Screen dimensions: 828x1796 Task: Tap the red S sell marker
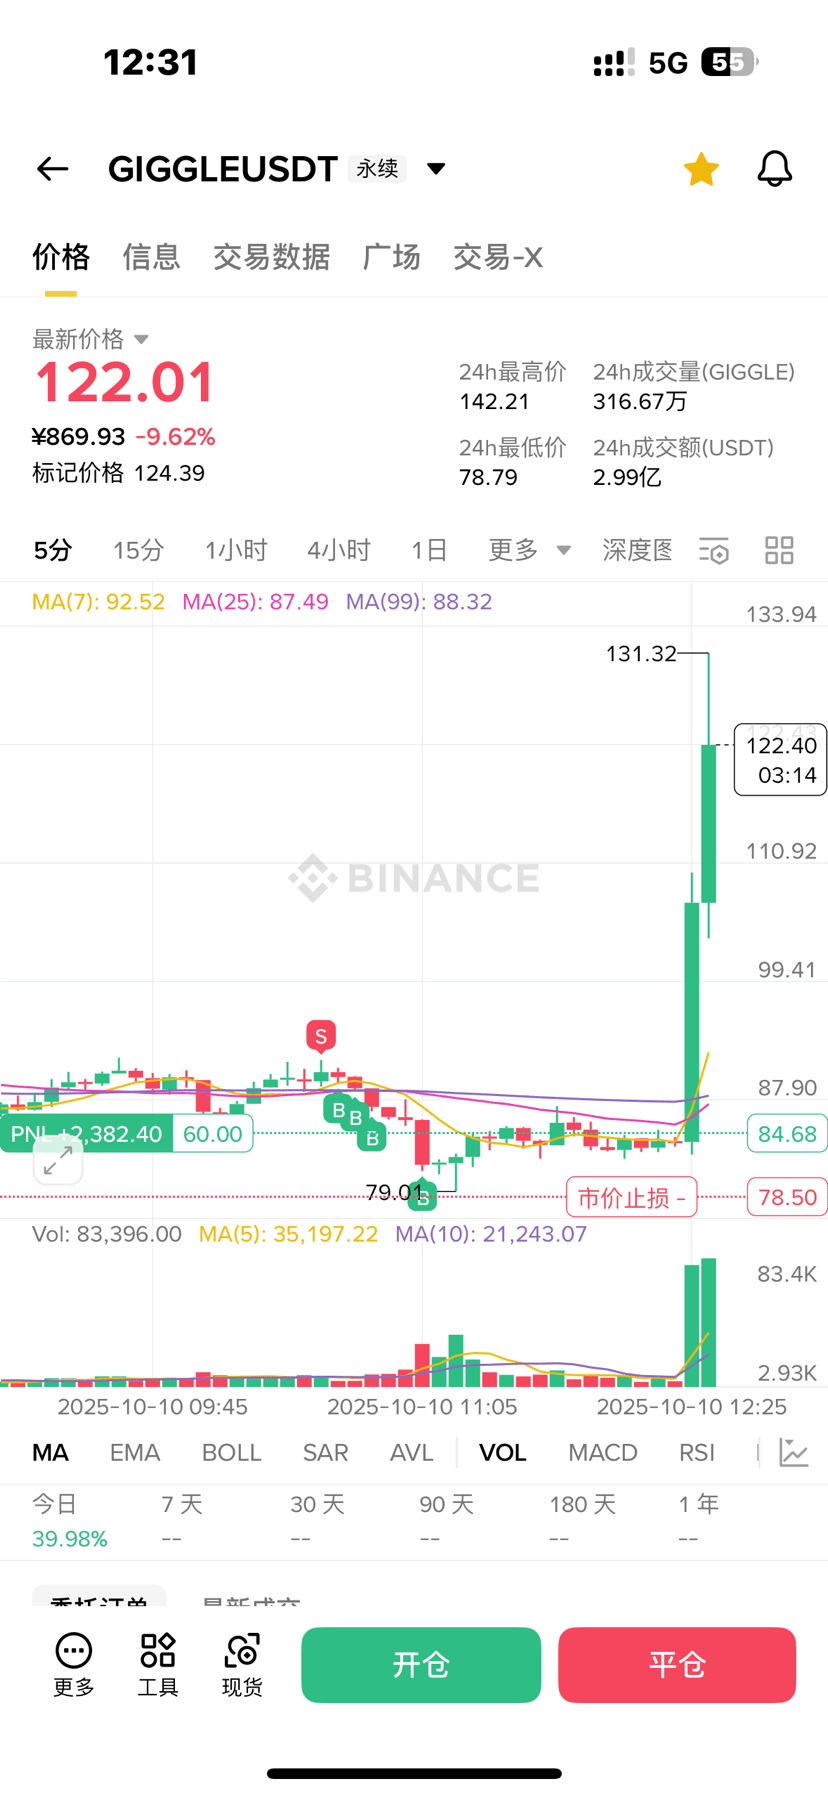pos(321,1037)
